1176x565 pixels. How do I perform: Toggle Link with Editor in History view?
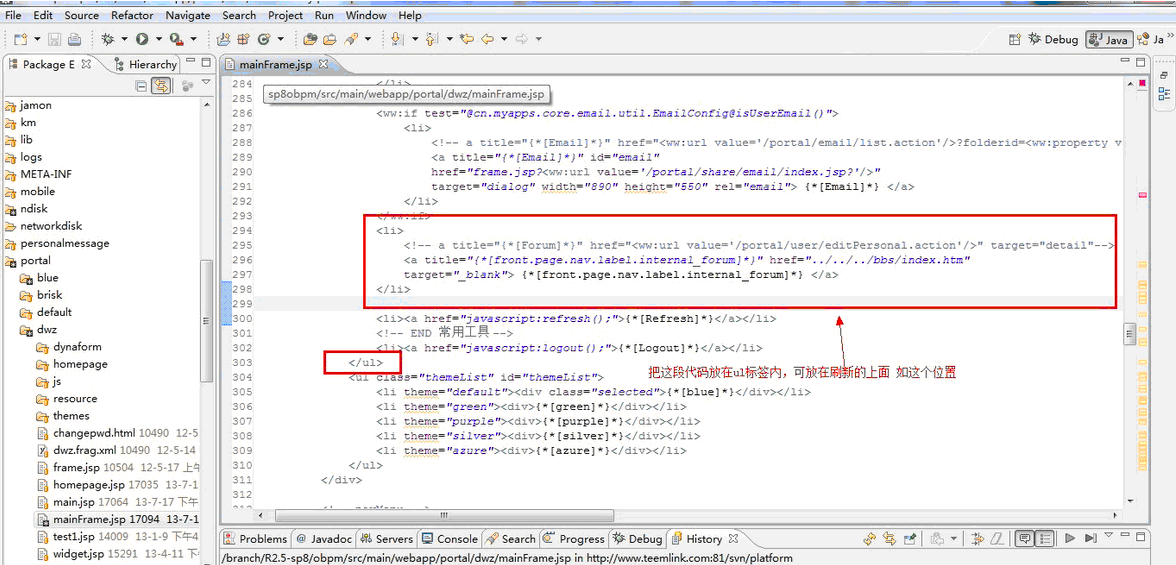pos(890,538)
